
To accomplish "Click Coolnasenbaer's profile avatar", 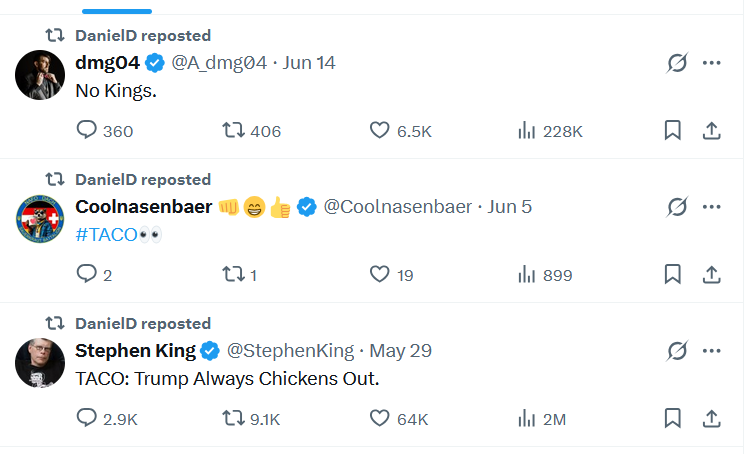I will [40, 219].
